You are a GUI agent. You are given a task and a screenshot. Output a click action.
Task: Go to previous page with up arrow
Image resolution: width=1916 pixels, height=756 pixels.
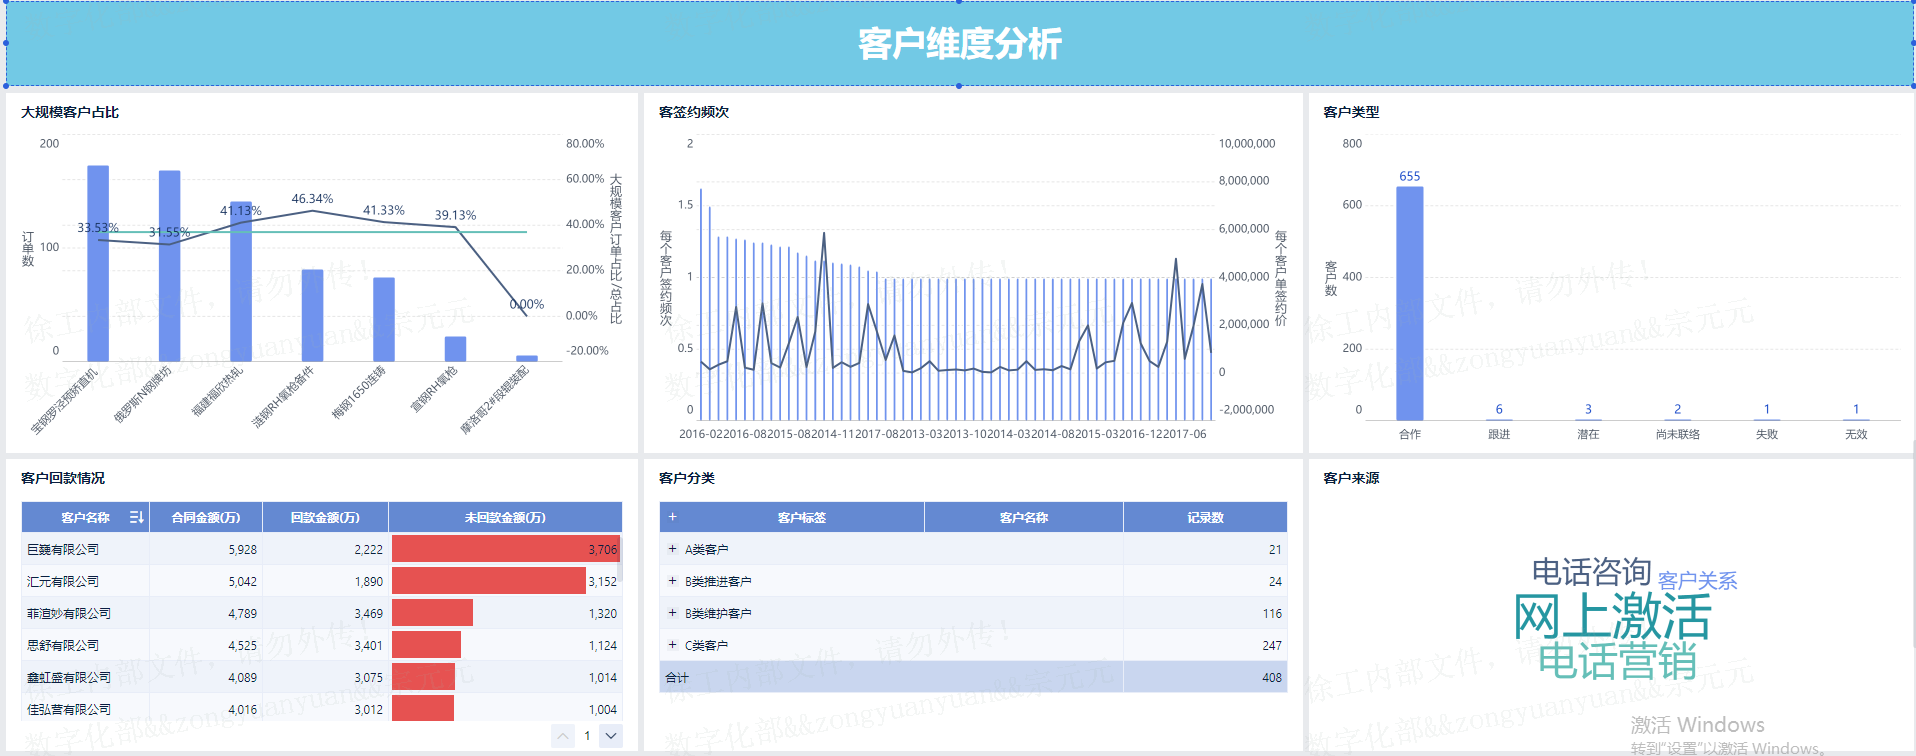tap(563, 736)
